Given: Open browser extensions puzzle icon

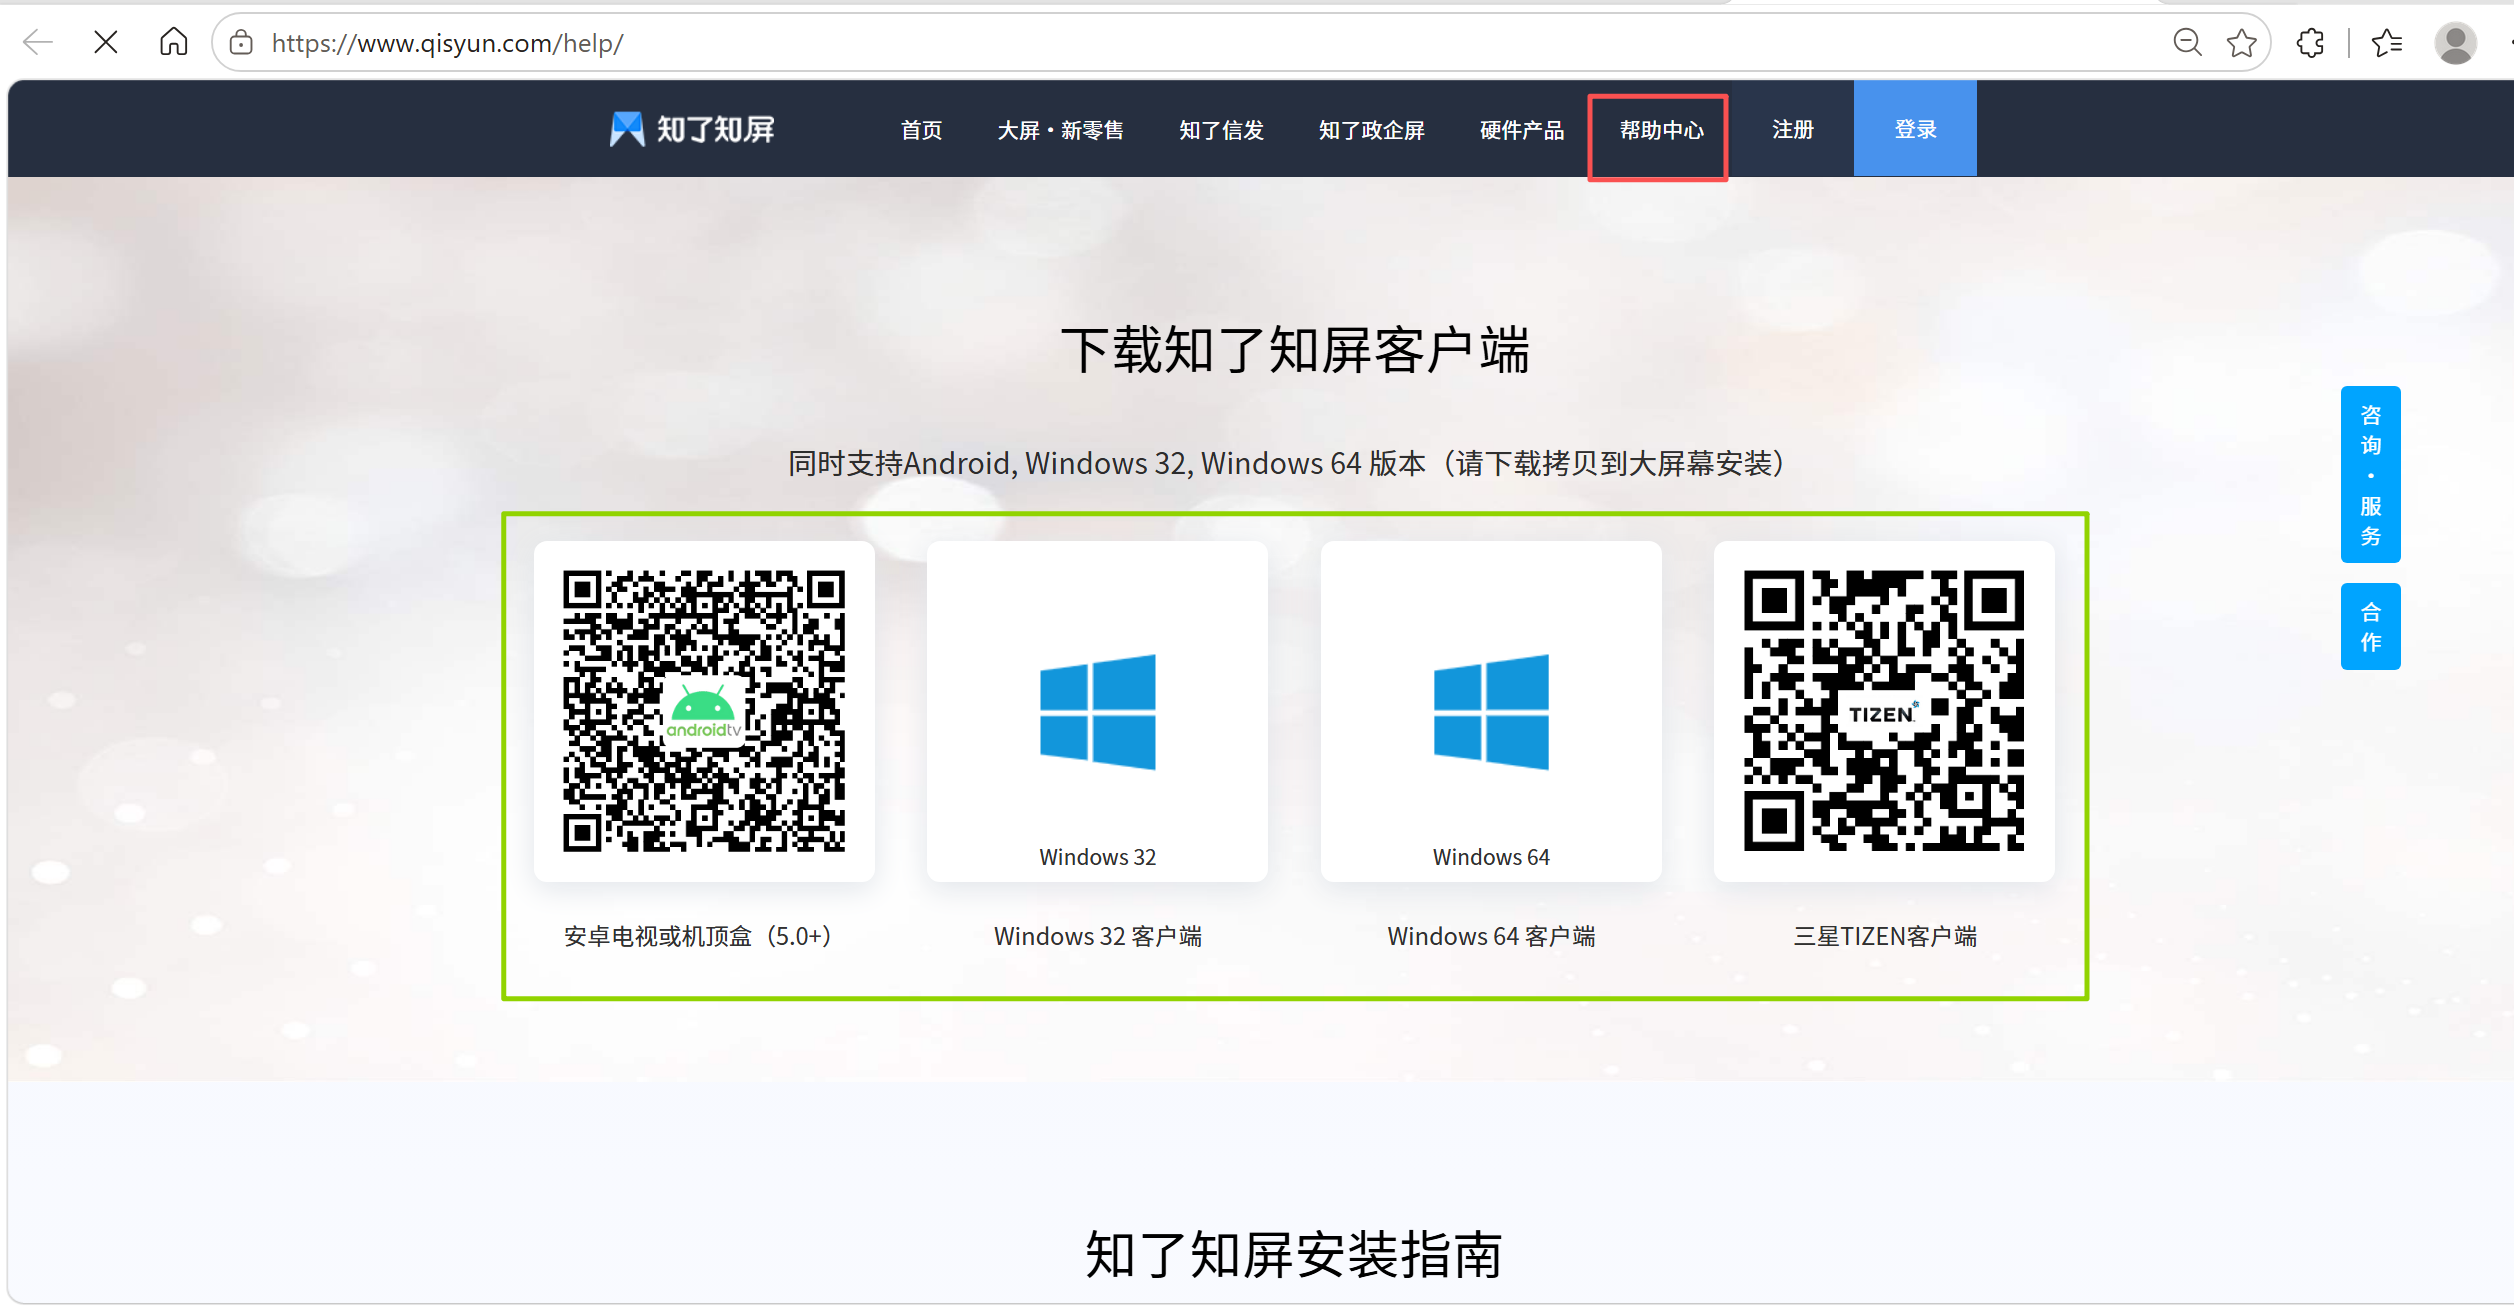Looking at the screenshot, I should [x=2310, y=42].
